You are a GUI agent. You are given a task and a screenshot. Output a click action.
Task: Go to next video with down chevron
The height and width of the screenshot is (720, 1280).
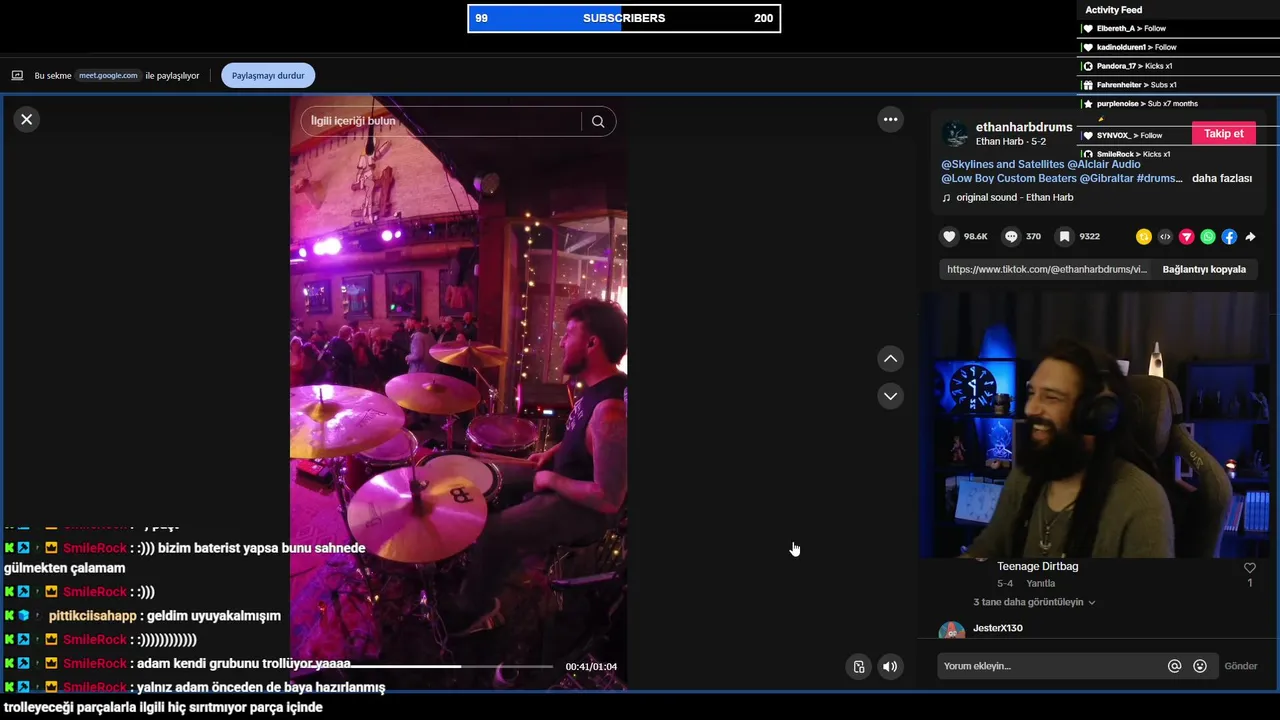coord(890,396)
